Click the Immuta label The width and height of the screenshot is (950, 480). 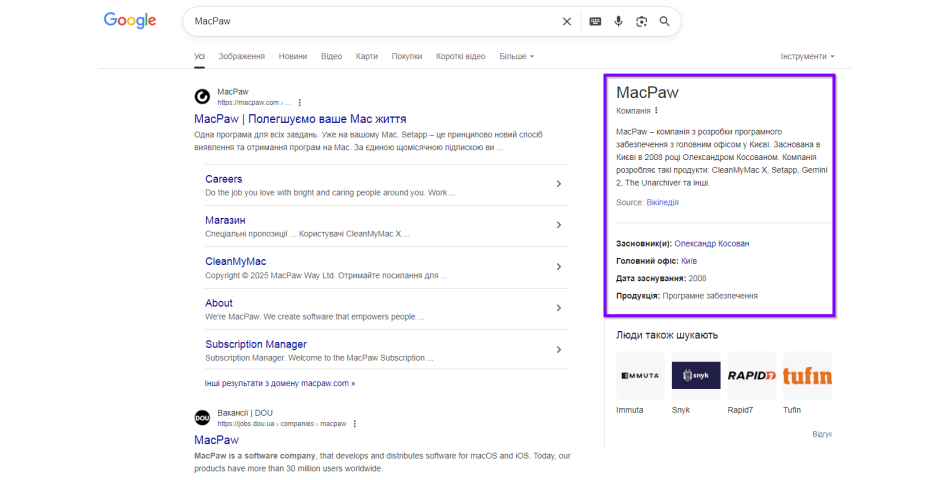point(629,410)
